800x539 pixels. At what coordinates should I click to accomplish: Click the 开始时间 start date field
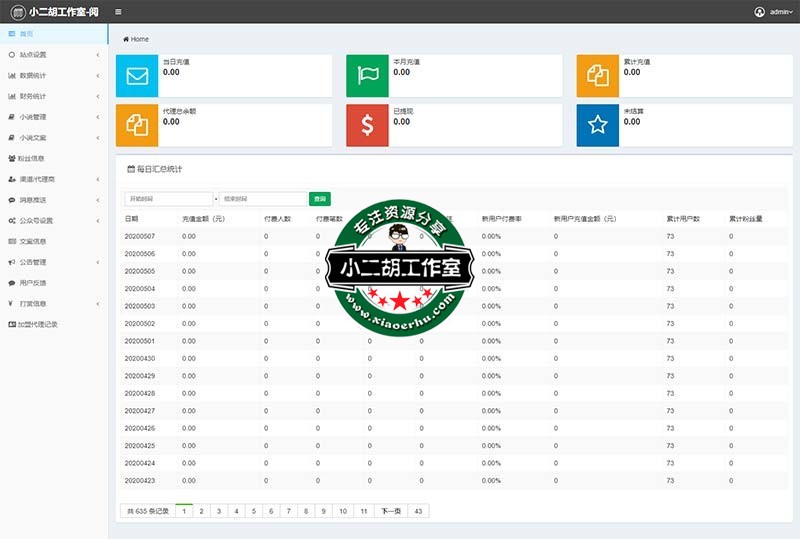coord(168,199)
